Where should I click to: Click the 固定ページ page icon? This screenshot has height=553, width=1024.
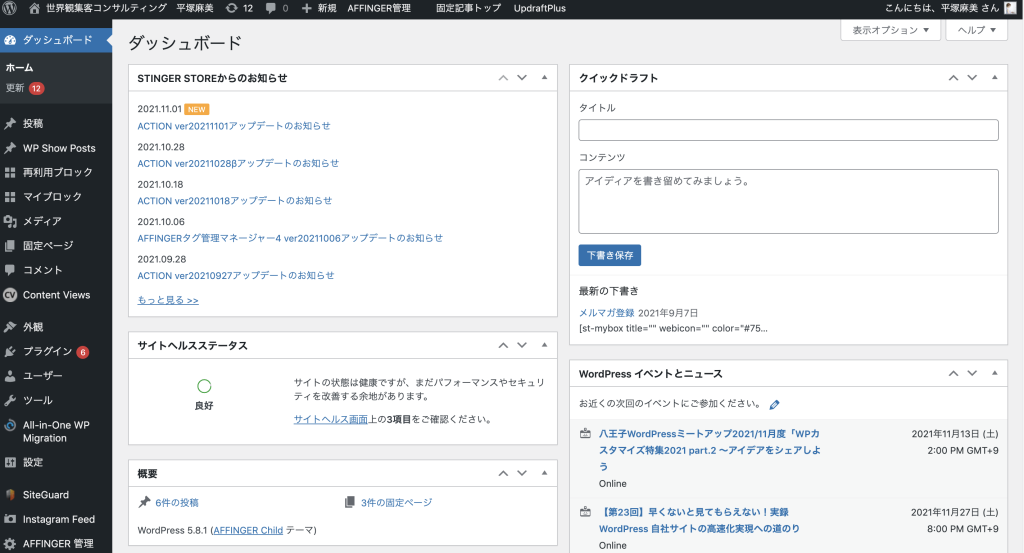point(10,245)
